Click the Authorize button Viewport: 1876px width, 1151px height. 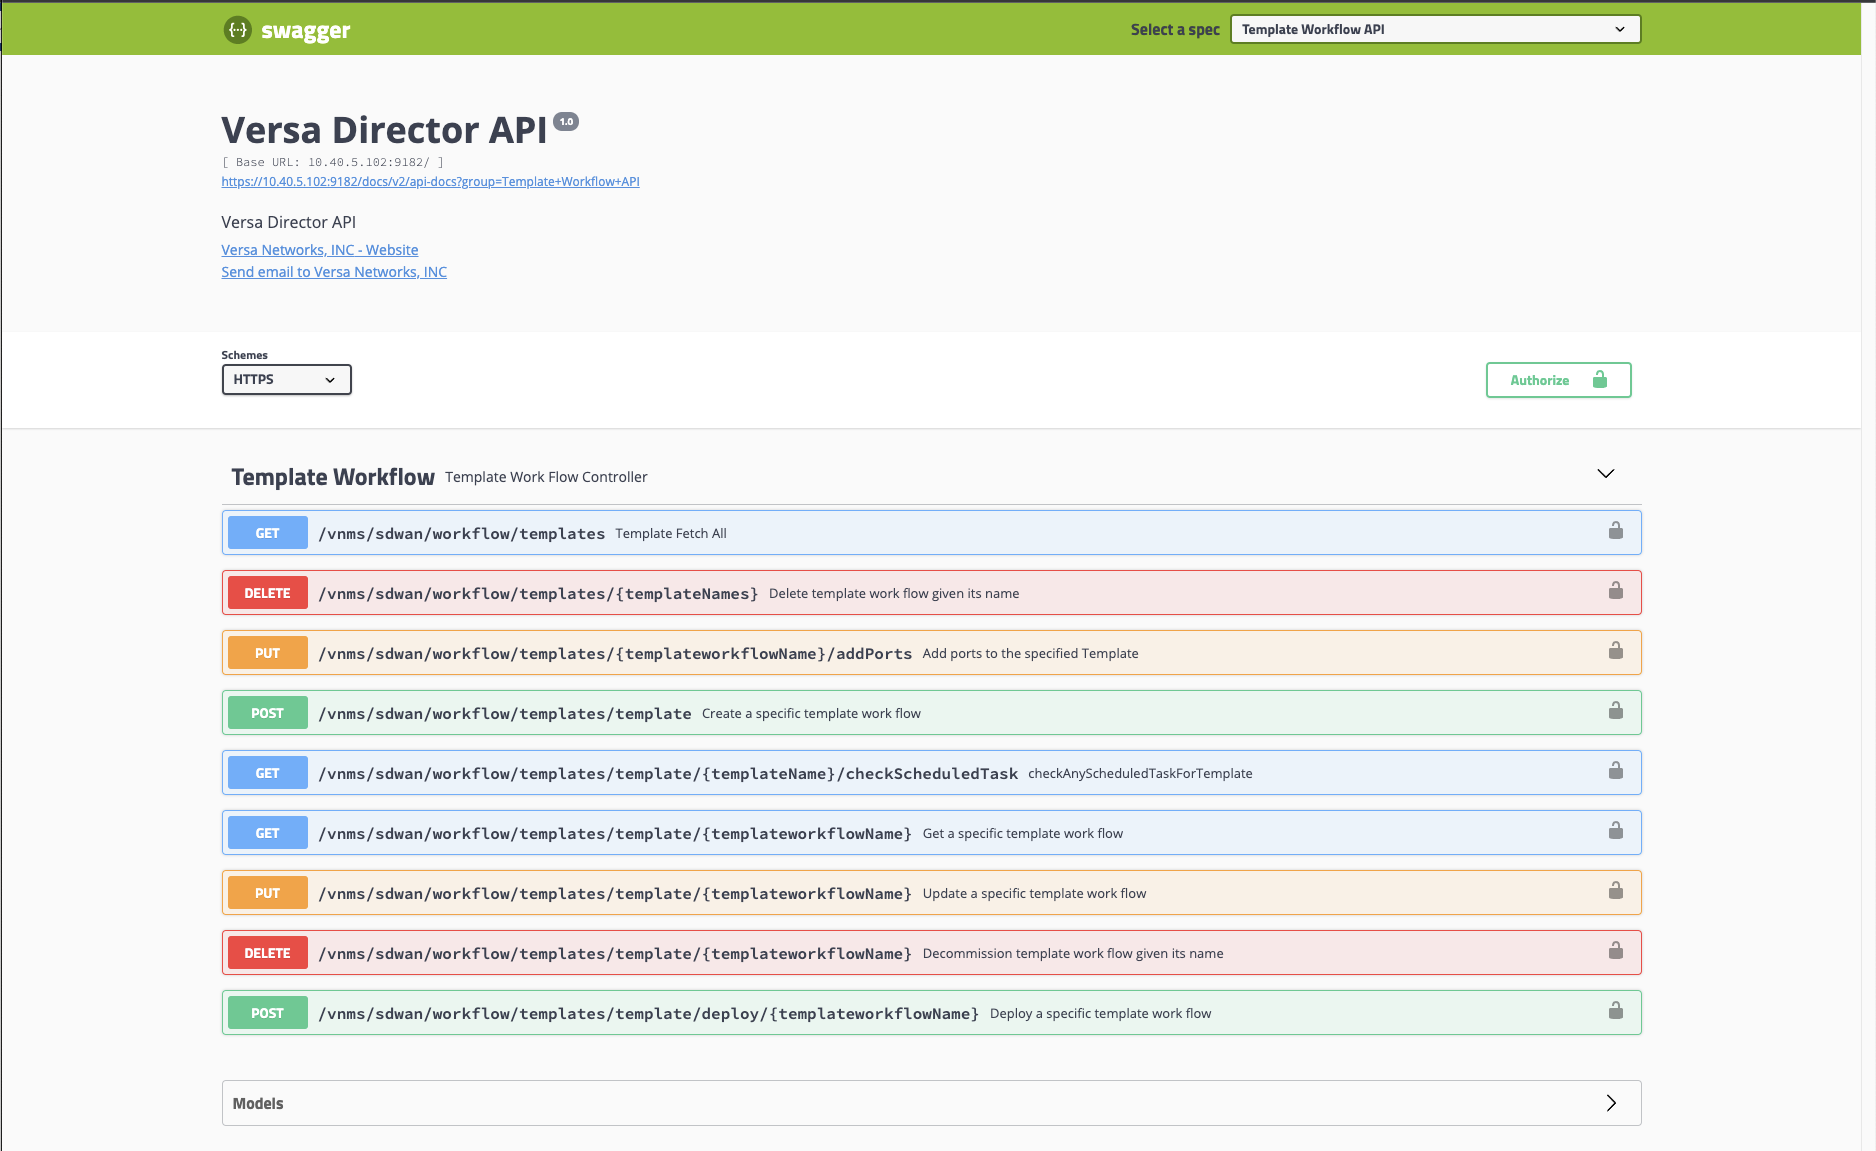1558,380
